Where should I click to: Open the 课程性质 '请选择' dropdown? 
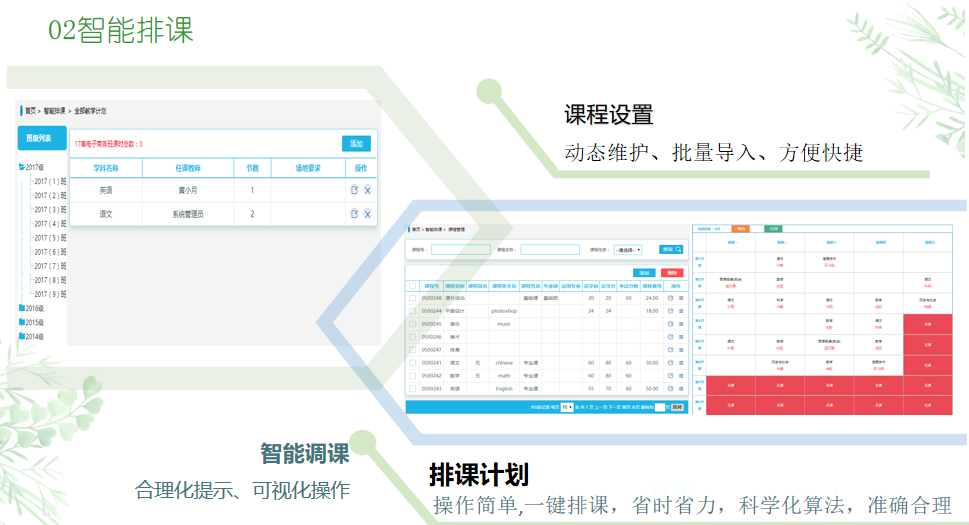628,250
